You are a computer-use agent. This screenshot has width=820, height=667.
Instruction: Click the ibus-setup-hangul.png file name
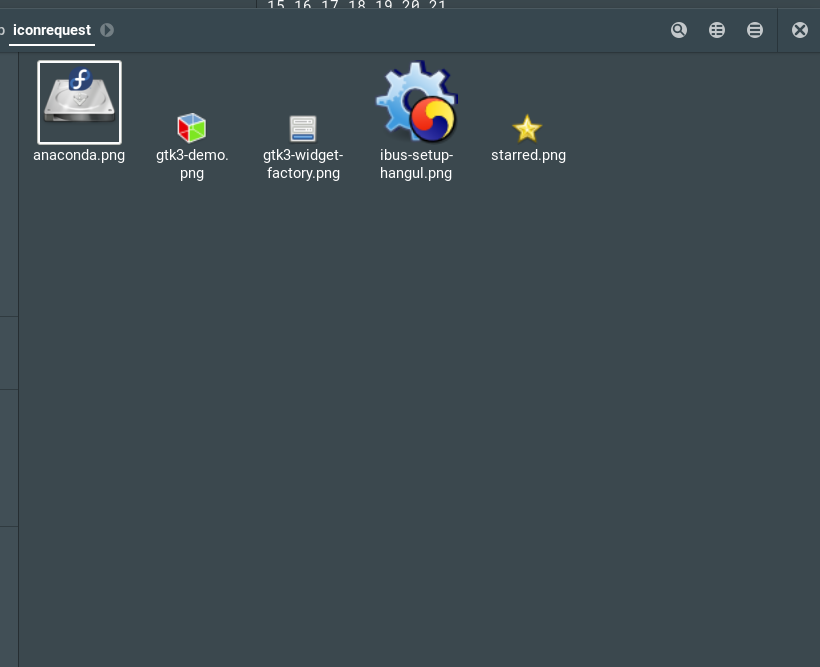point(416,164)
